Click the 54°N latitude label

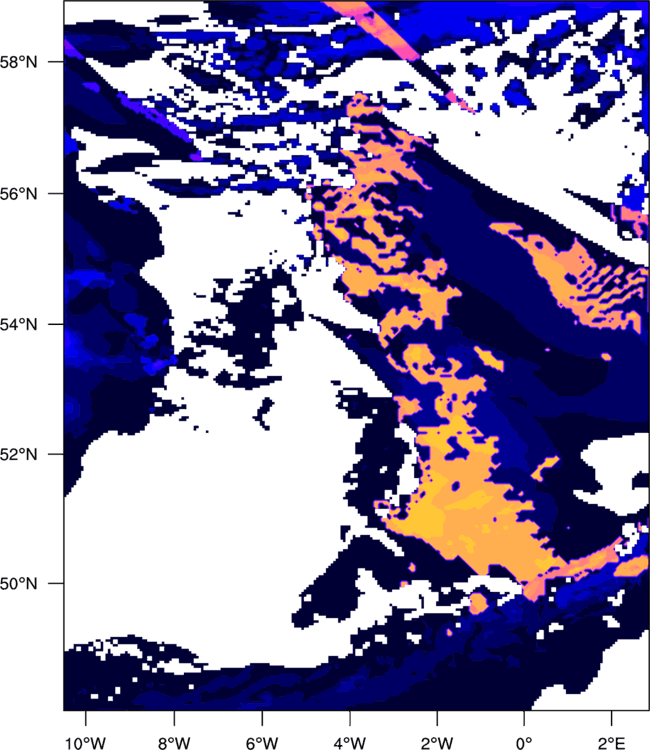pyautogui.click(x=18, y=324)
